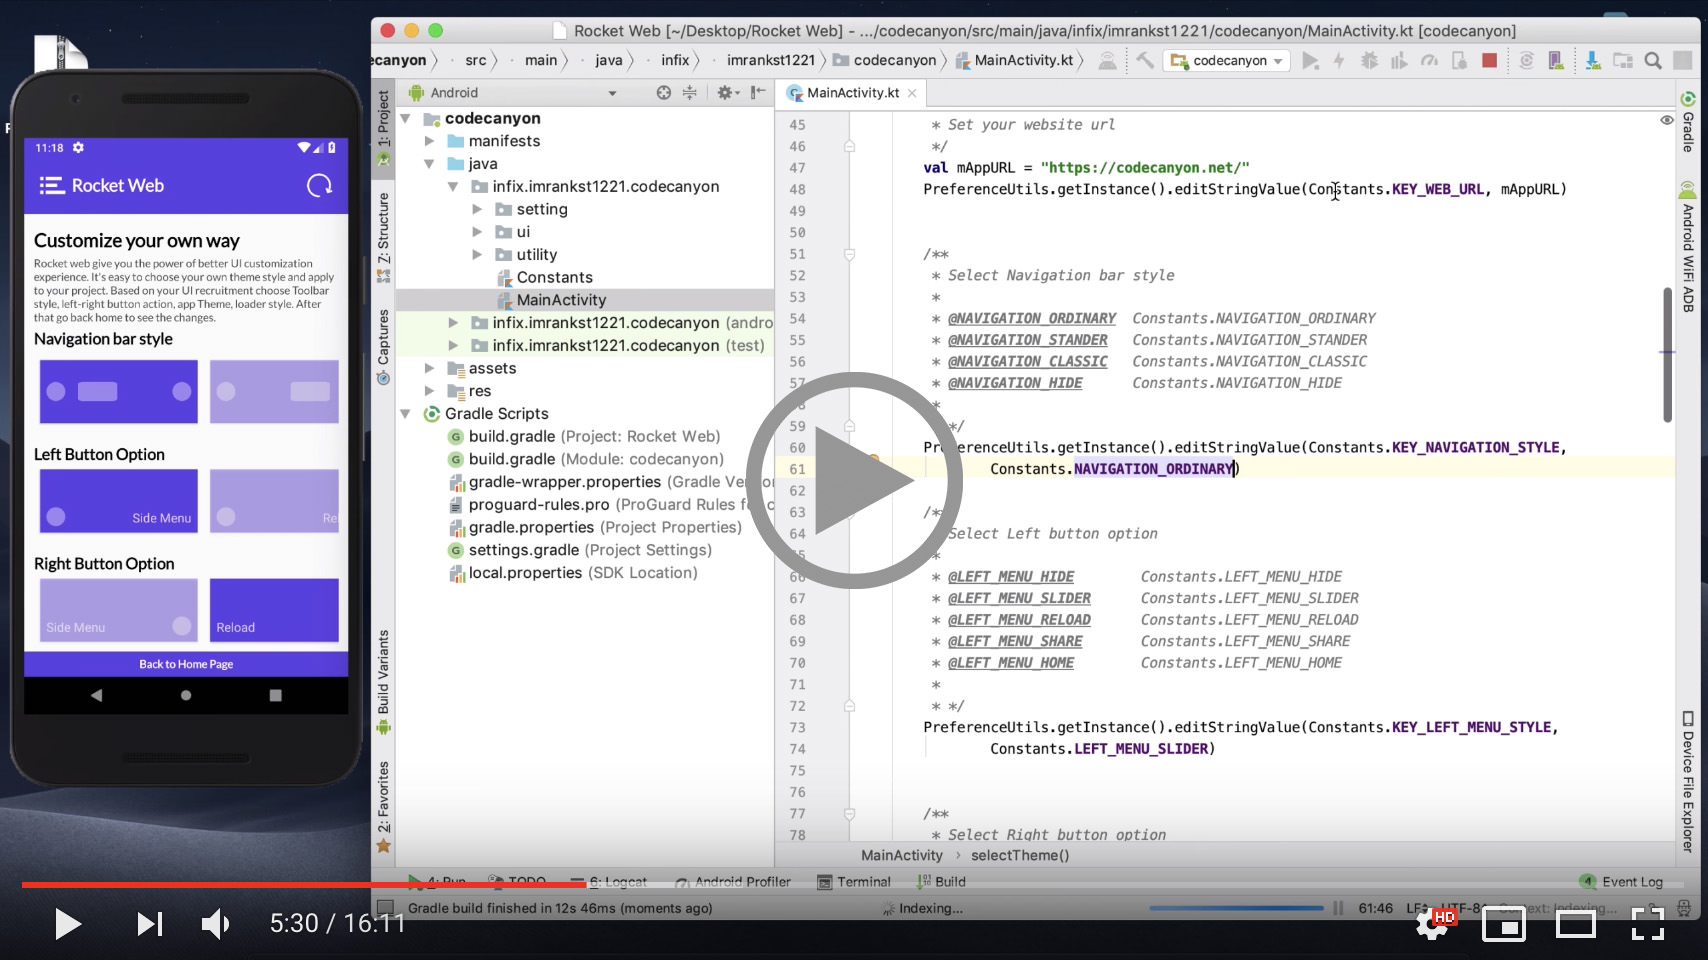Viewport: 1708px width, 960px height.
Task: Run the app with the Run icon
Action: click(1310, 61)
